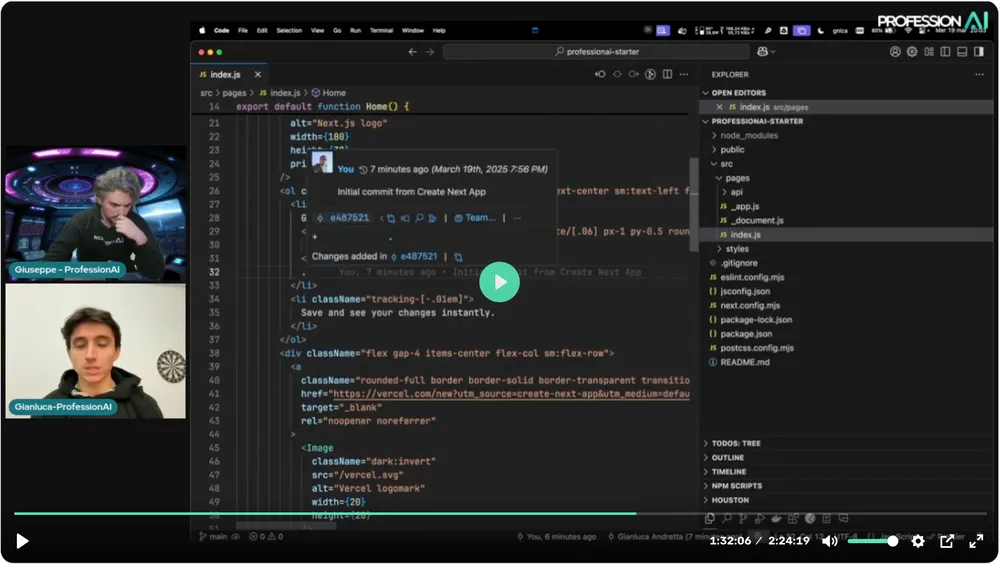This screenshot has height=564, width=1000.
Task: Click the src breadcrumb segment
Action: pos(206,93)
